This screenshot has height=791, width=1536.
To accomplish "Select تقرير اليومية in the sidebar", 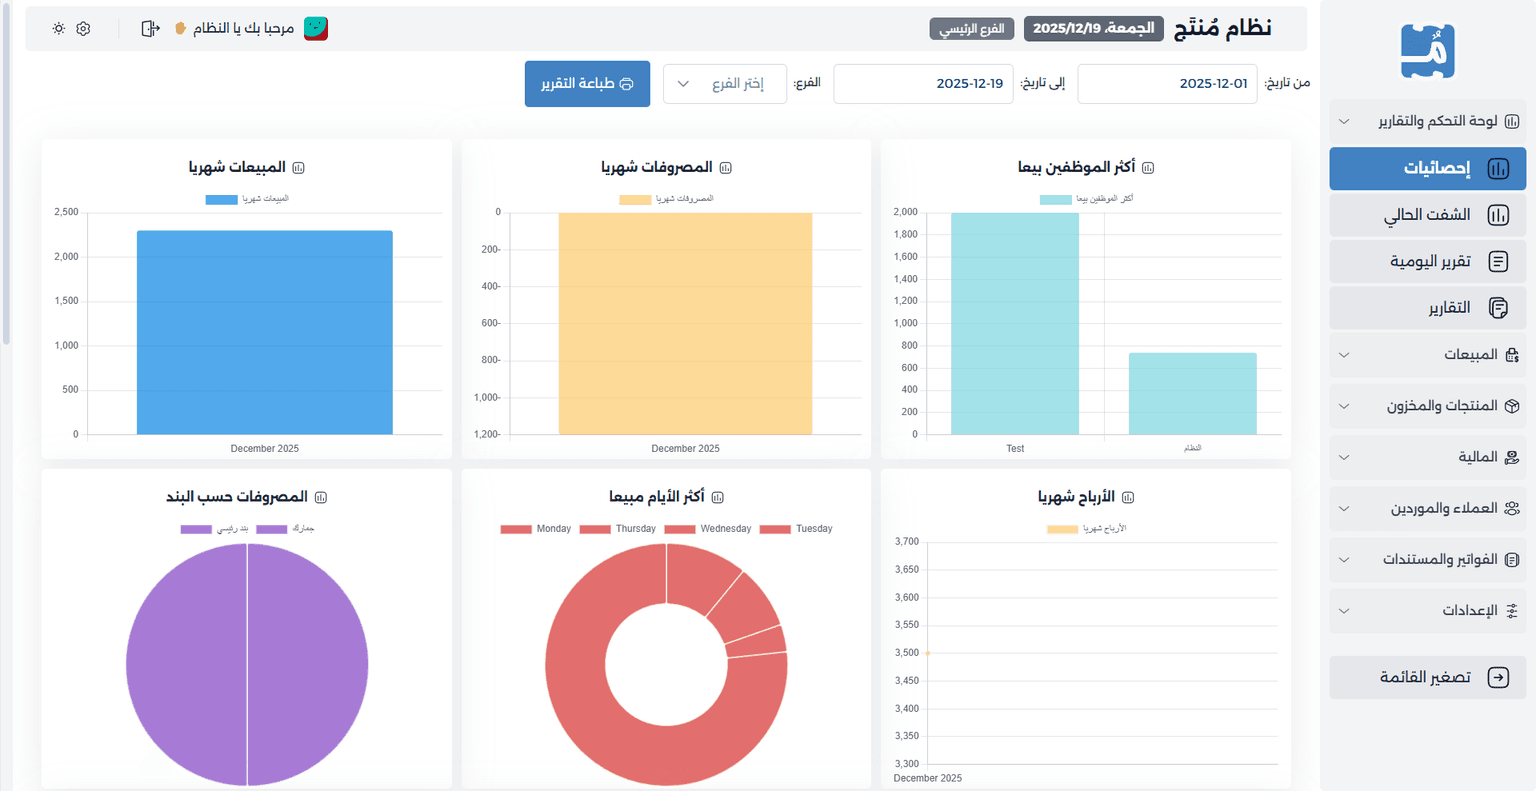I will coord(1428,261).
